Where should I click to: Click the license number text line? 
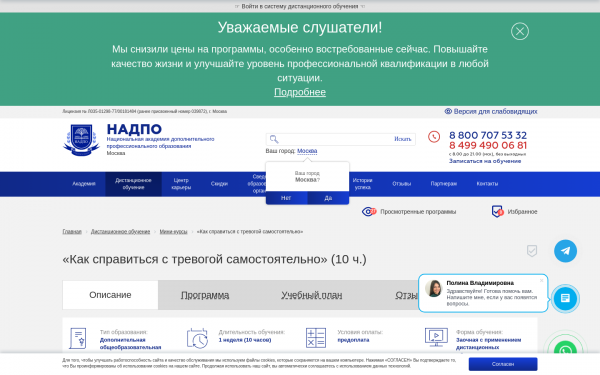(x=145, y=111)
